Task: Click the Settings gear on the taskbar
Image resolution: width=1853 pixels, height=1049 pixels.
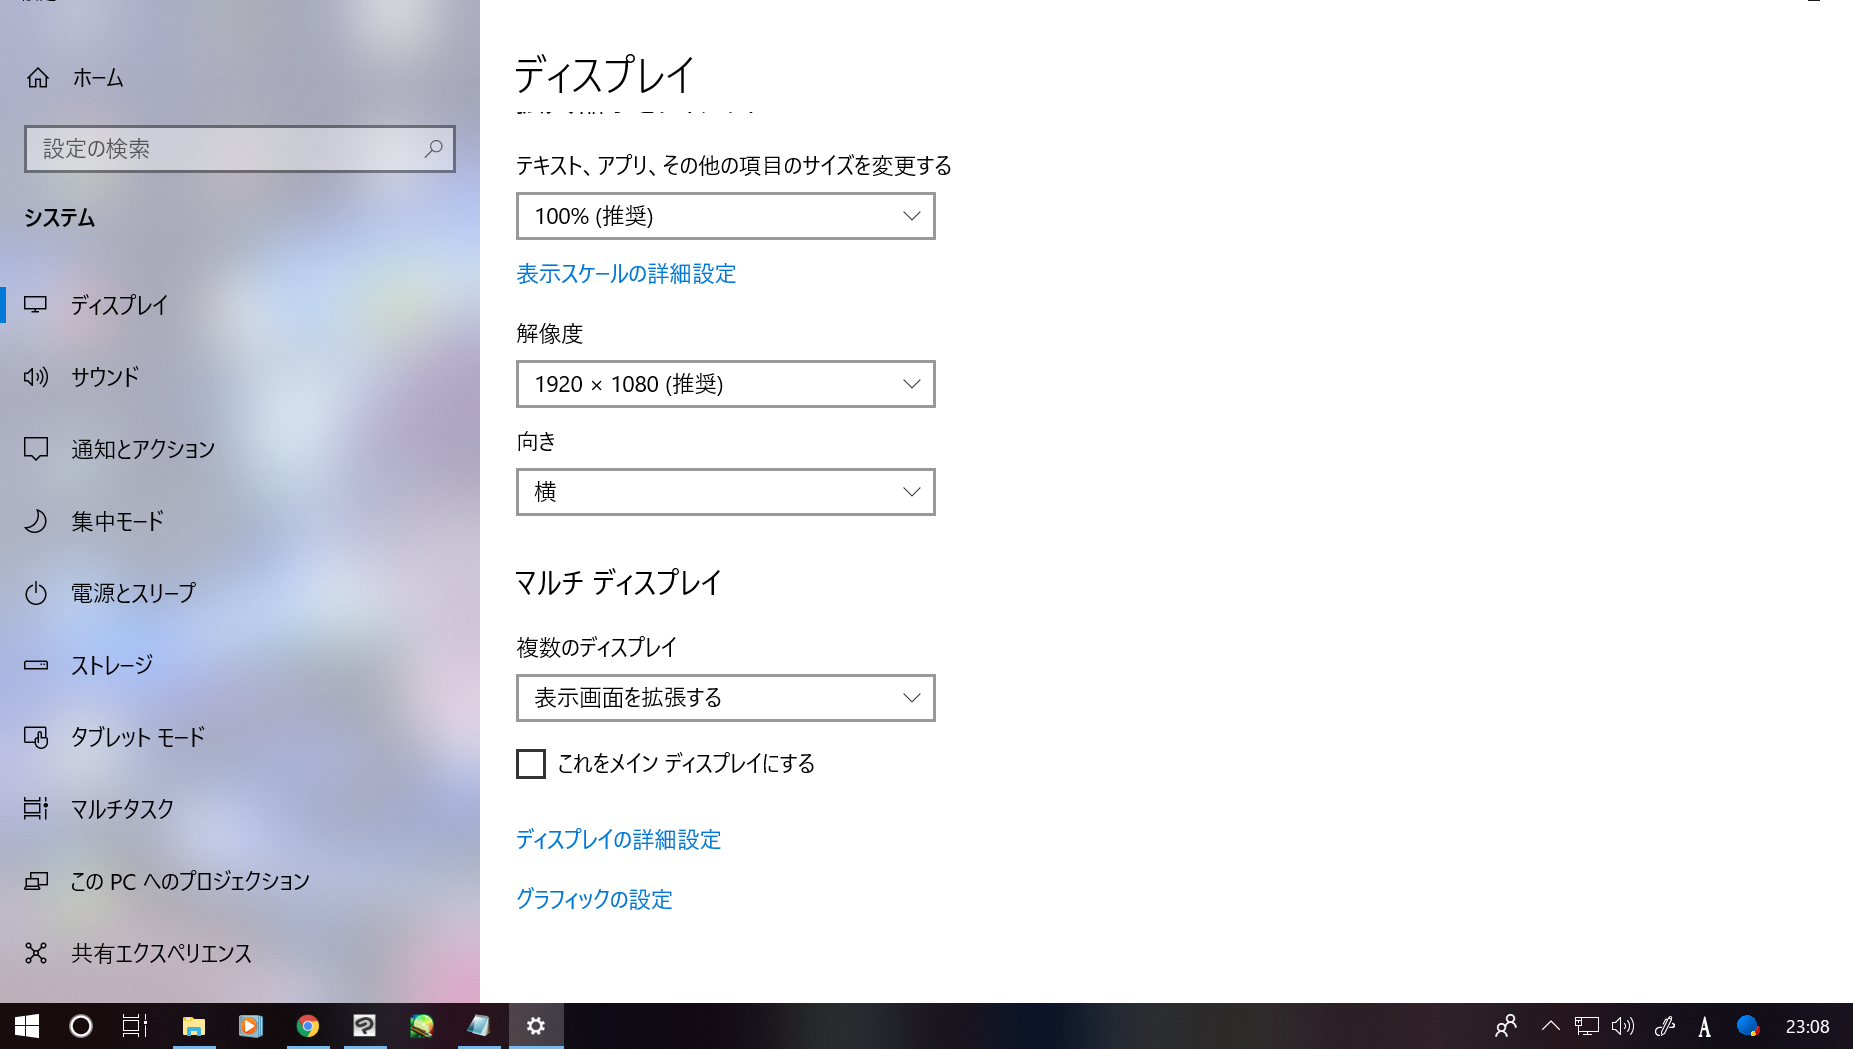Action: (x=536, y=1026)
